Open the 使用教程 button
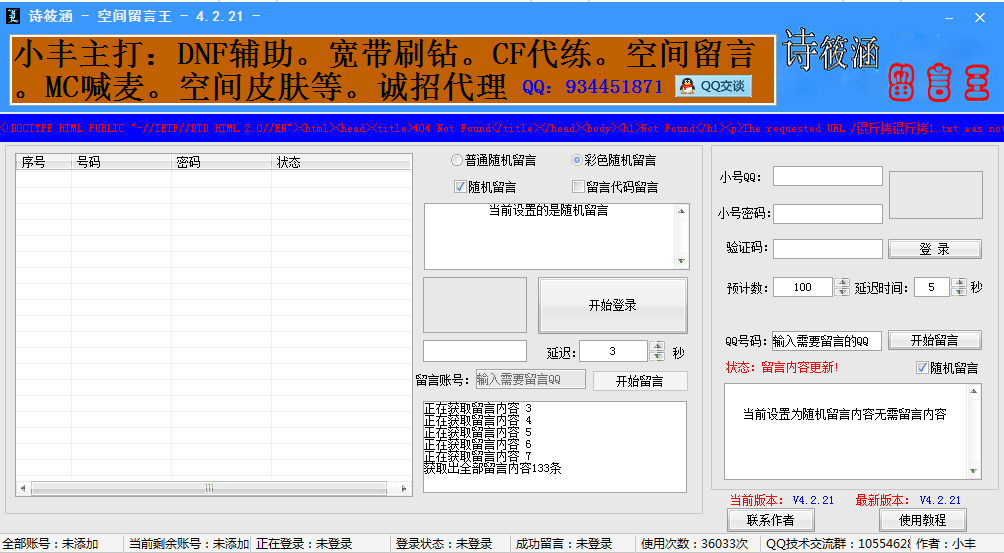 [922, 520]
